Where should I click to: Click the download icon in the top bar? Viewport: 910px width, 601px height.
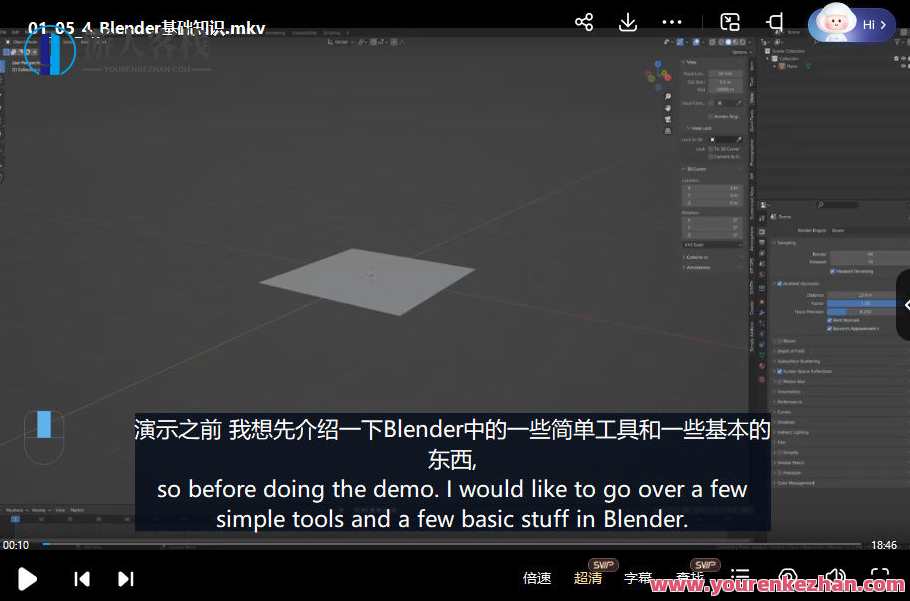point(627,21)
